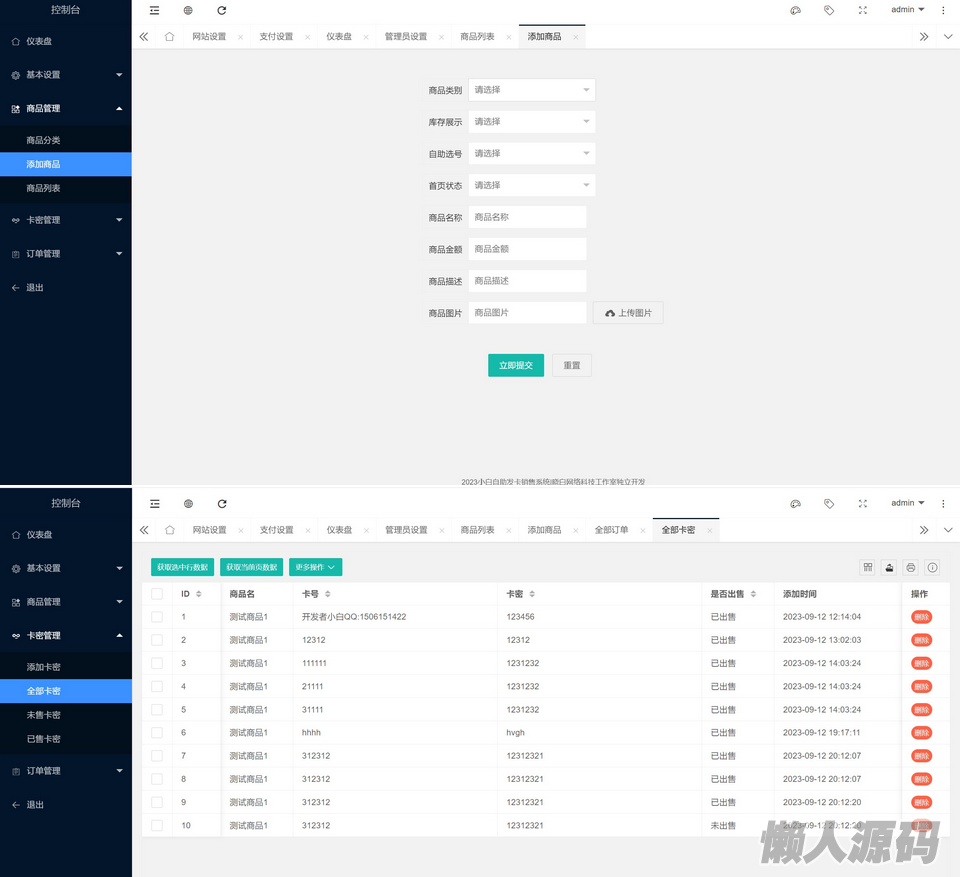Open the 首页状态 dropdown

[531, 186]
